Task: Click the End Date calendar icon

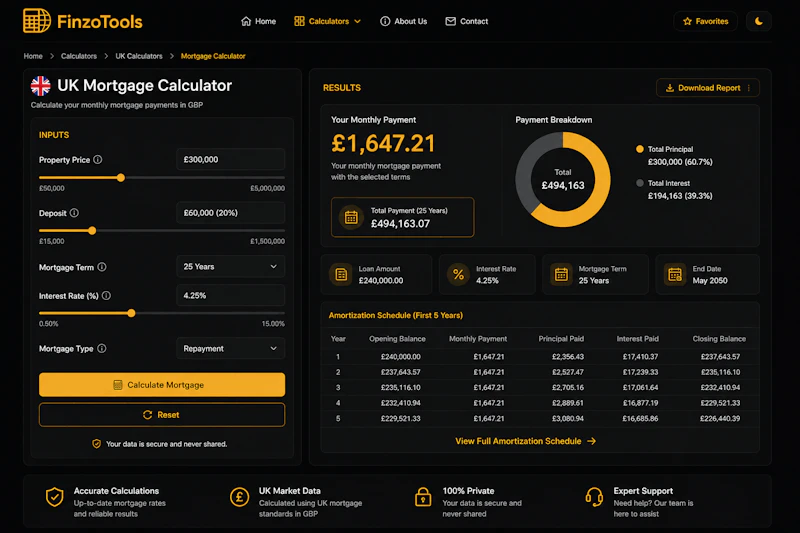Action: [674, 274]
